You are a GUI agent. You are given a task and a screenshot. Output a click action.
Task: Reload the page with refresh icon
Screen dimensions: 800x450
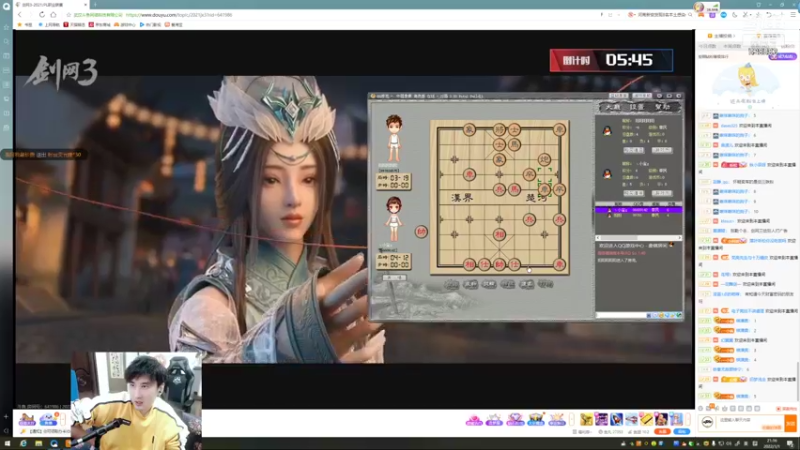[42, 15]
